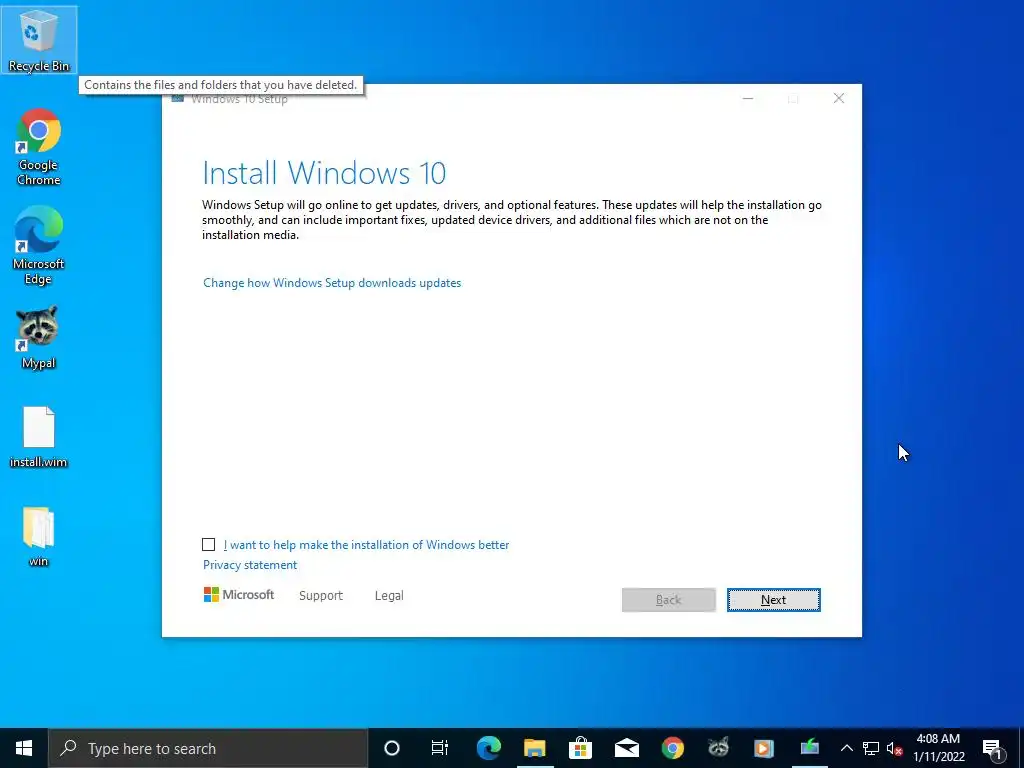Select the install.wim file on desktop
Image resolution: width=1024 pixels, height=768 pixels.
coord(39,437)
